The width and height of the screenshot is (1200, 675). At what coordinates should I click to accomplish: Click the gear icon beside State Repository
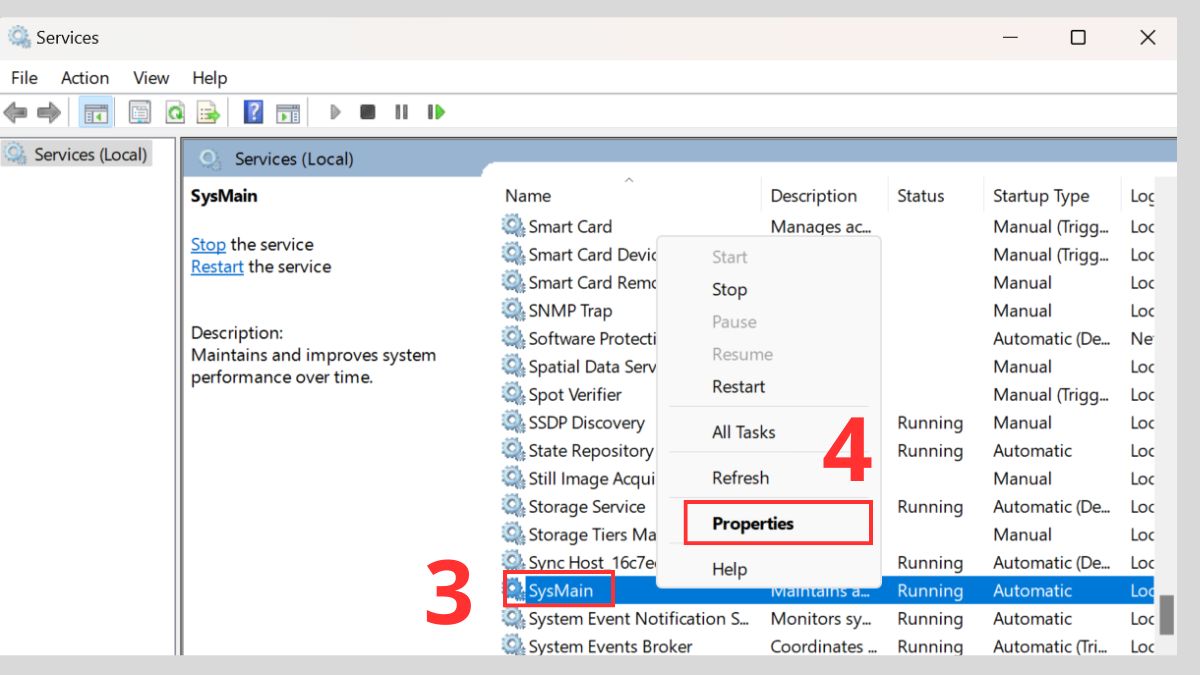pos(514,450)
